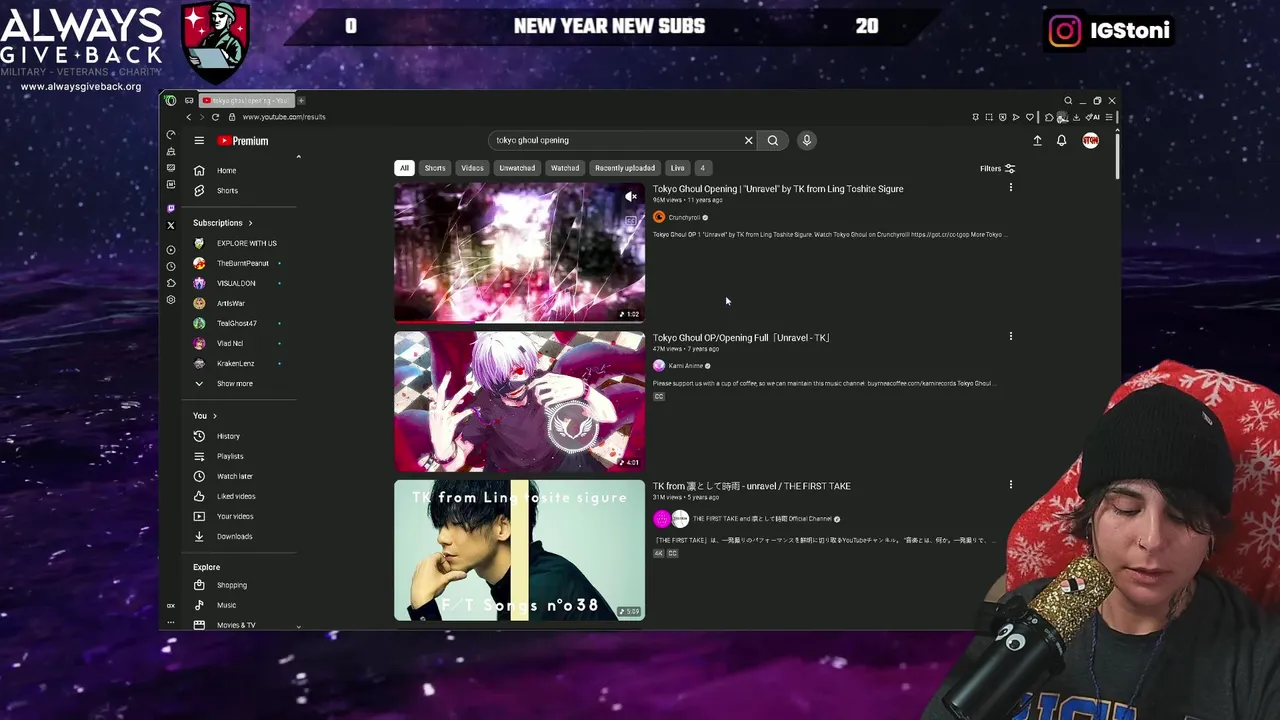The width and height of the screenshot is (1280, 720).
Task: Open the YouTube hamburger guide menu
Action: click(199, 141)
